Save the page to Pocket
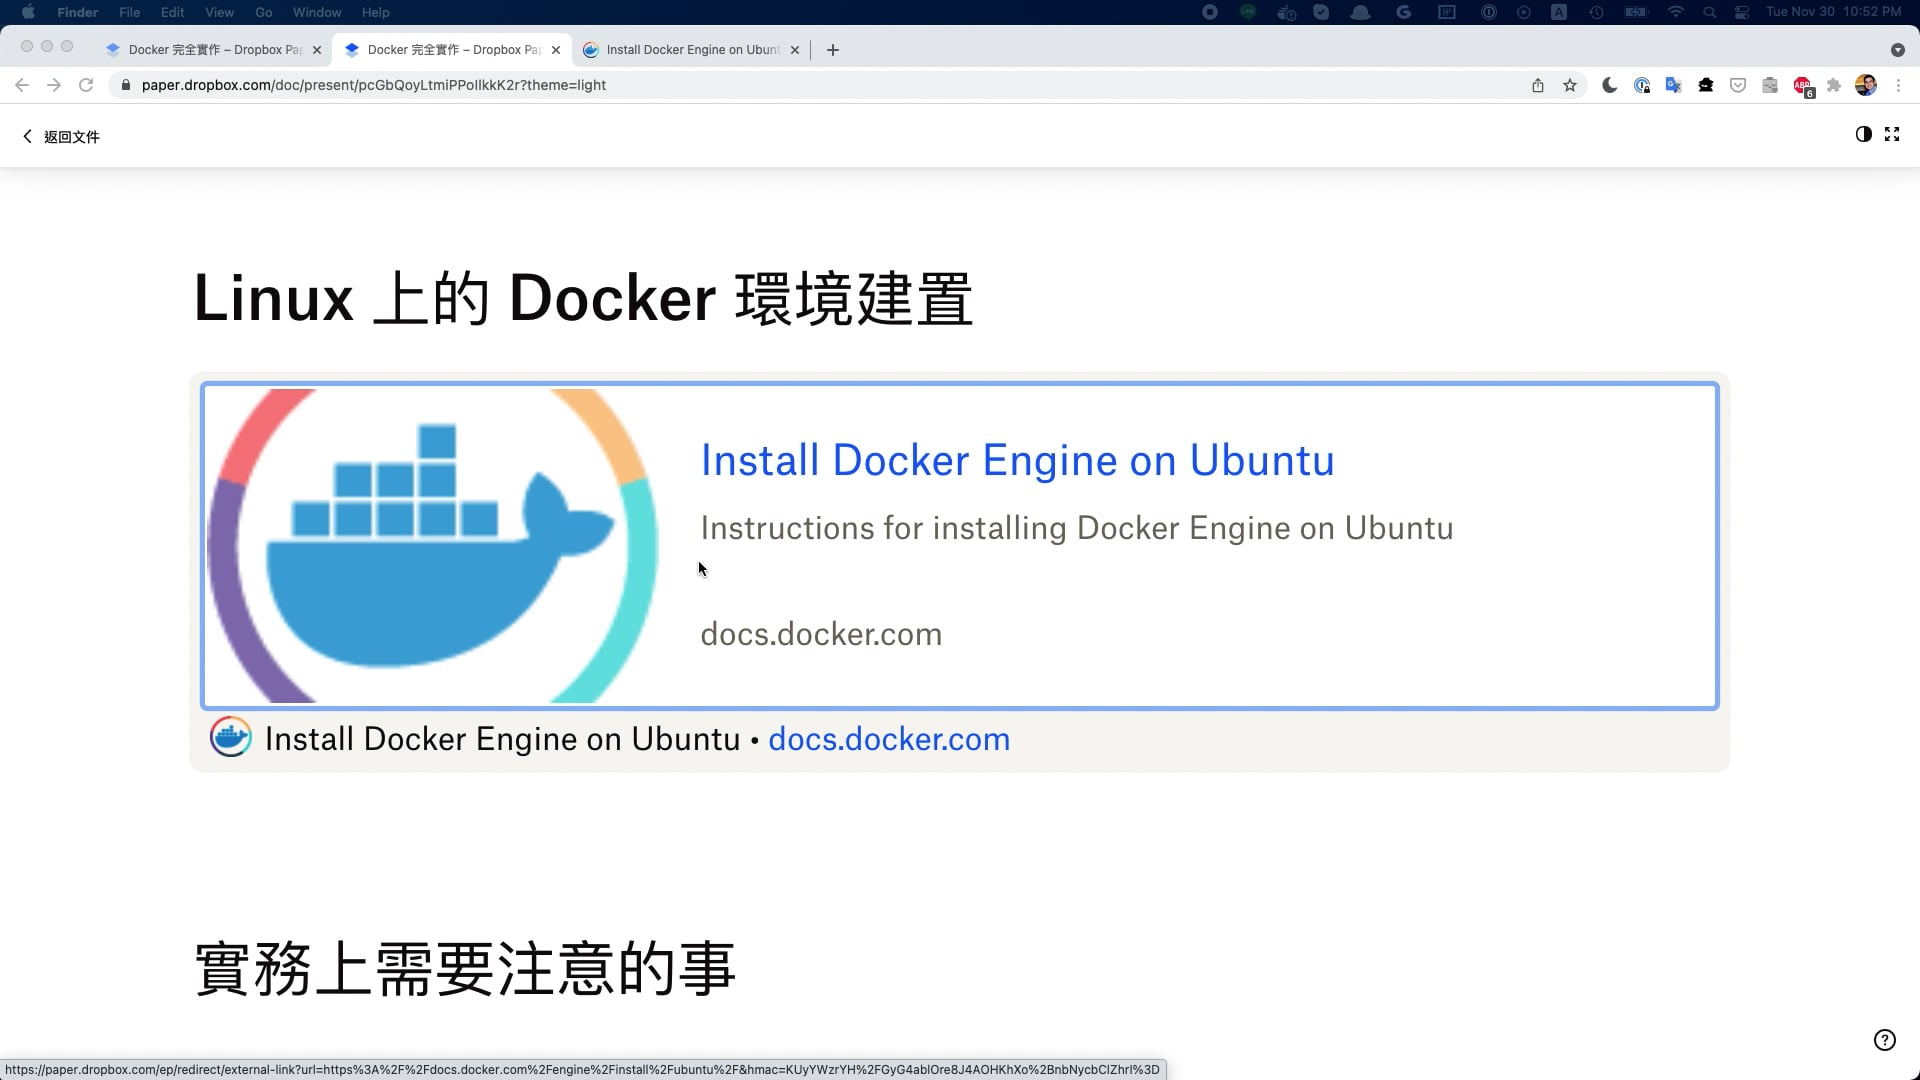The height and width of the screenshot is (1080, 1920). pos(1738,85)
